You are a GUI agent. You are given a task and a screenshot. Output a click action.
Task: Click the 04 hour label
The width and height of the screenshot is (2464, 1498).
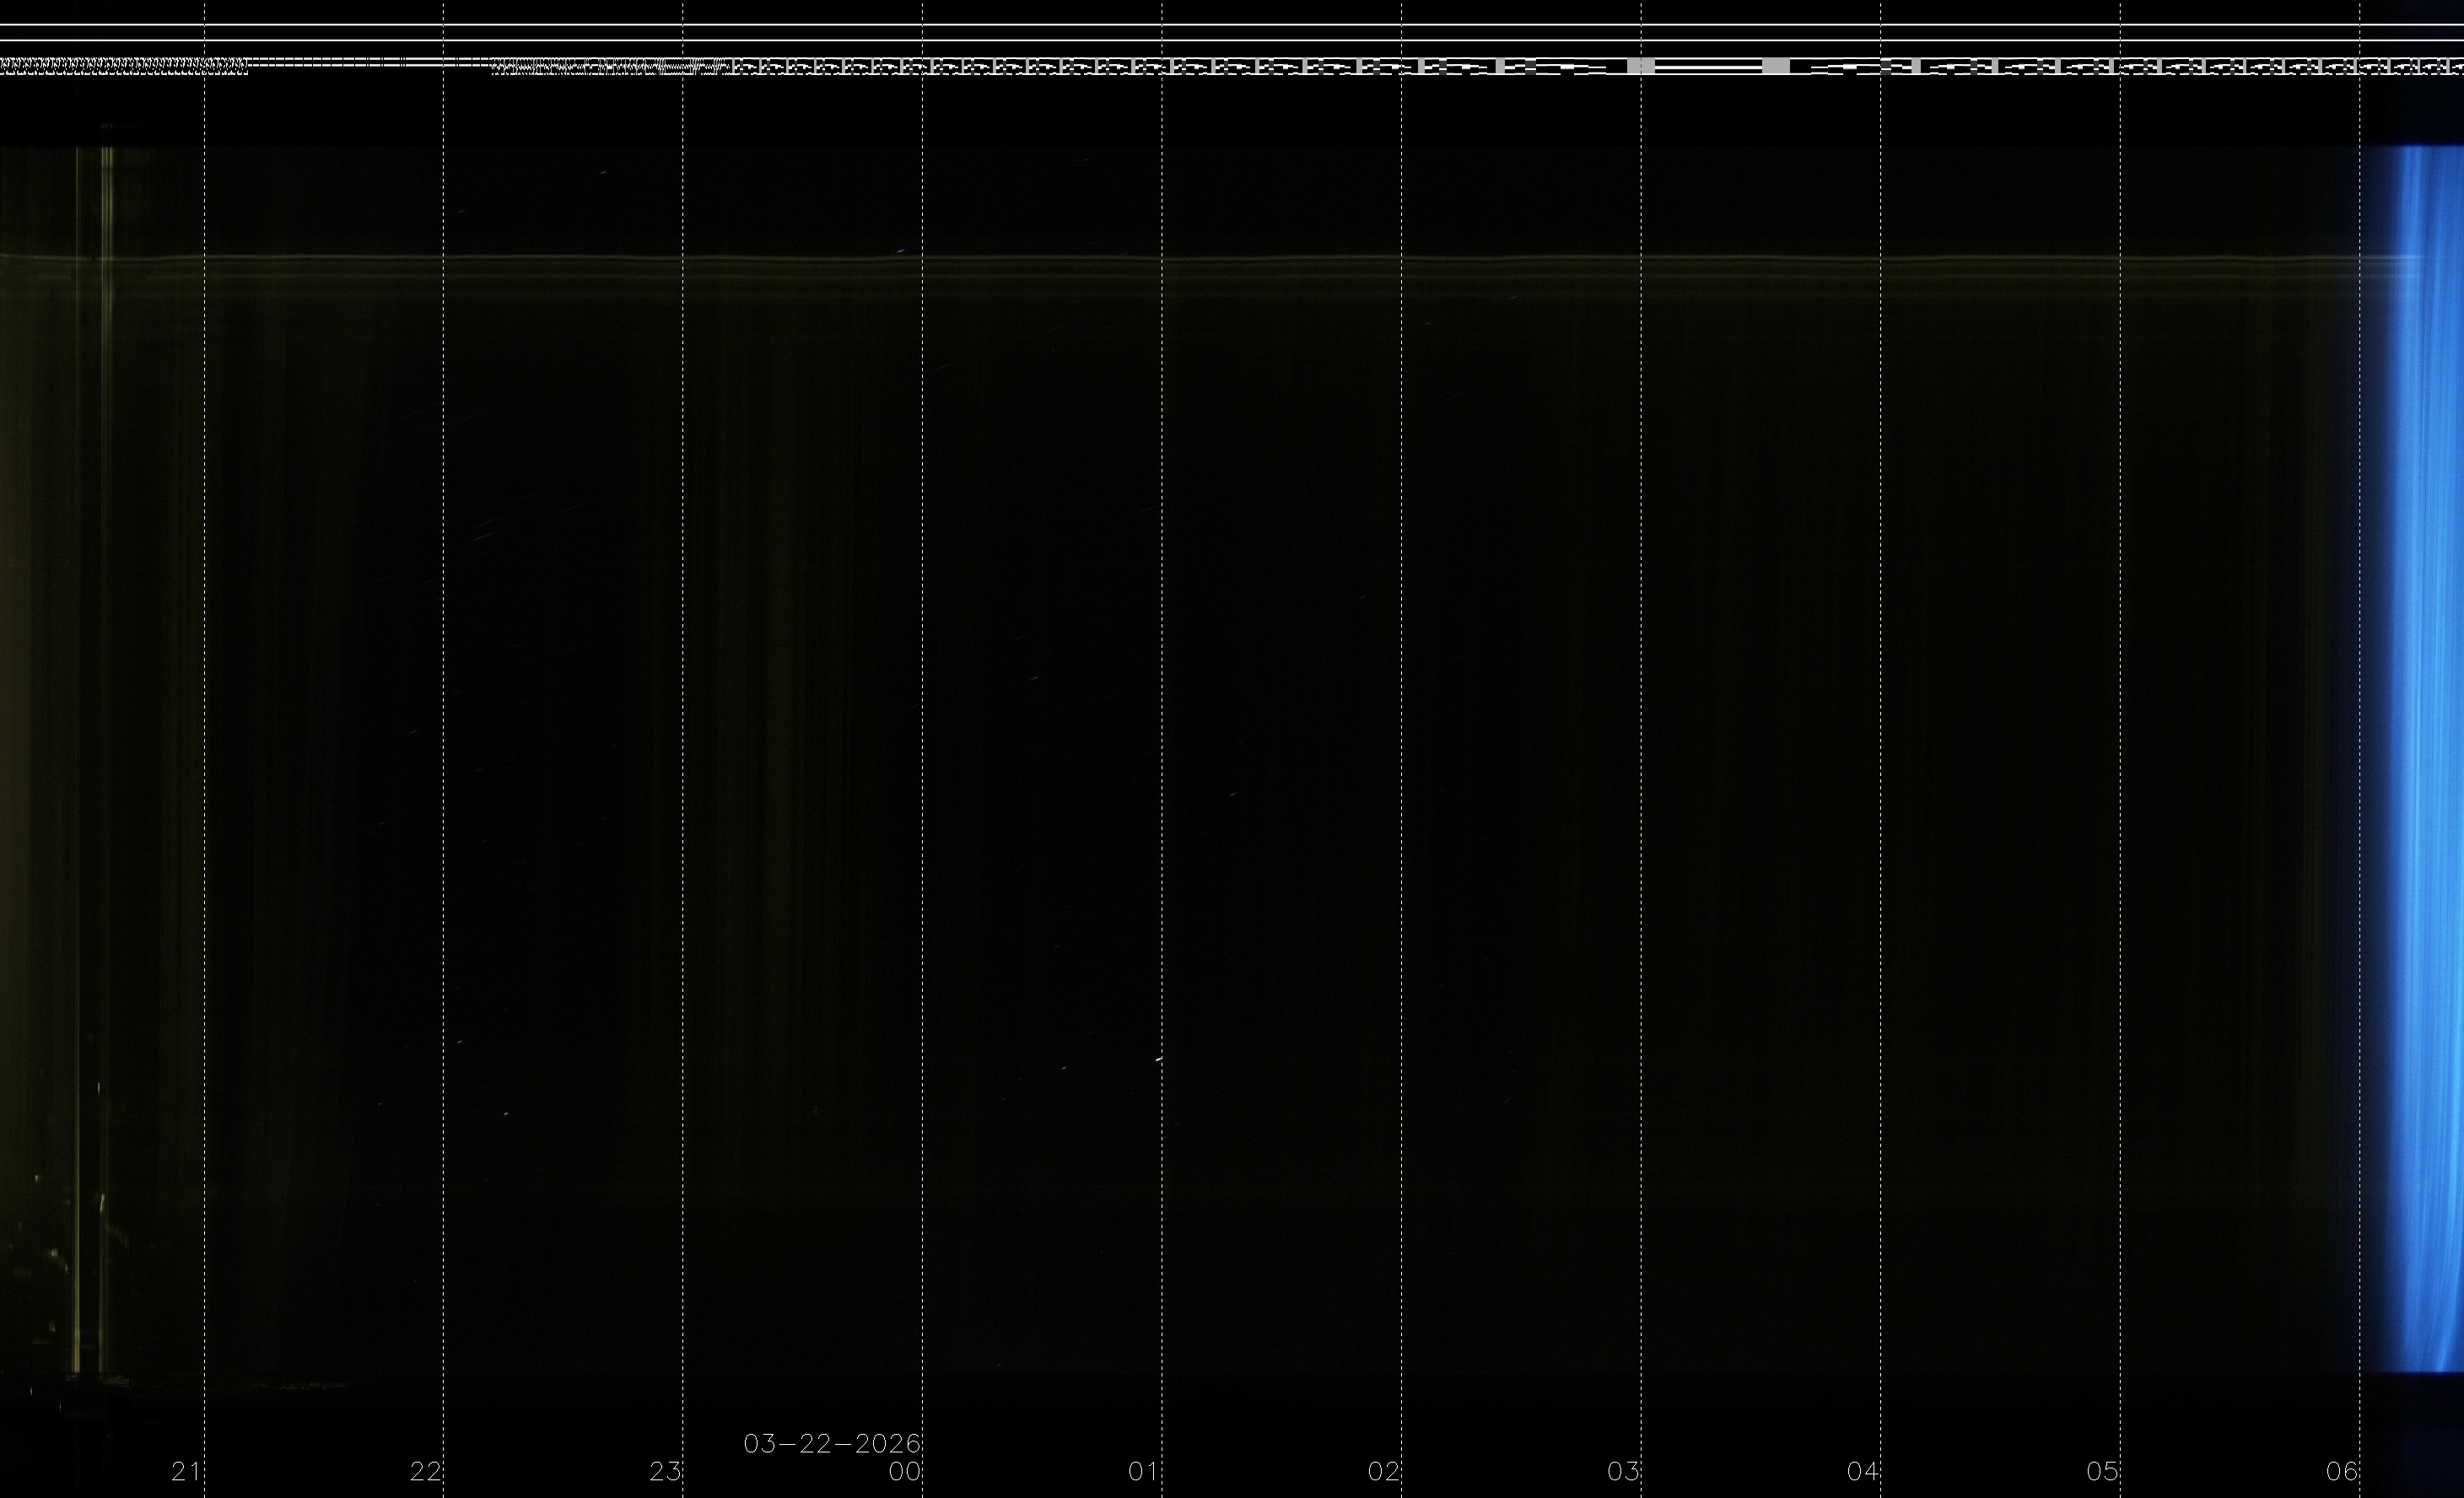tap(1862, 1471)
